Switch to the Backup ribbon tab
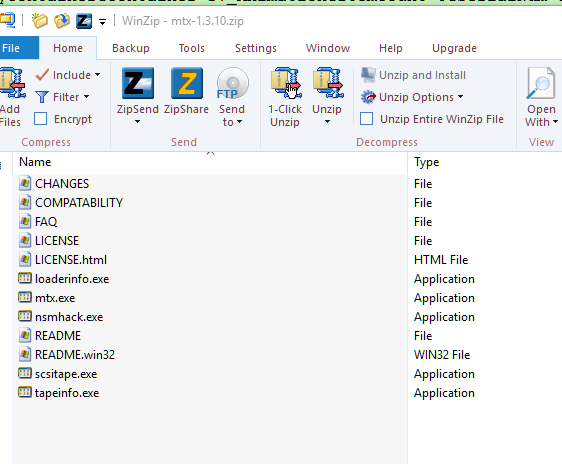The image size is (562, 464). pyautogui.click(x=131, y=48)
